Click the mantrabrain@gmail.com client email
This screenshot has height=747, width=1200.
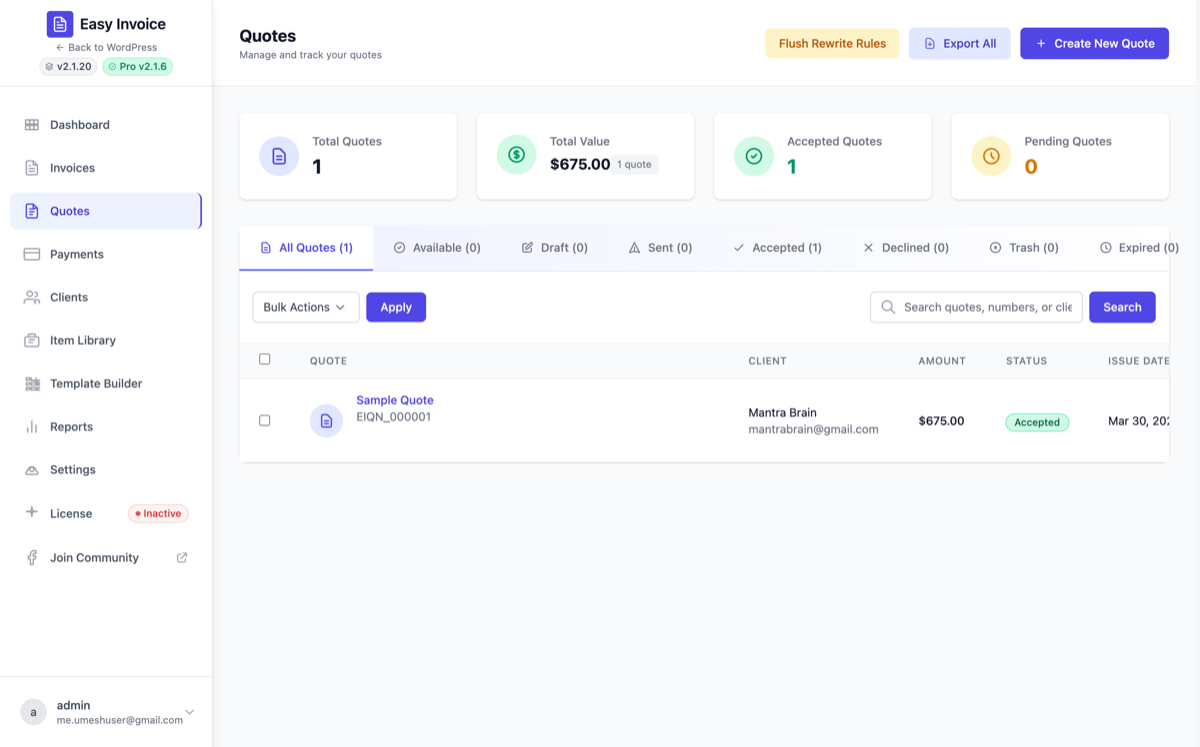(813, 429)
